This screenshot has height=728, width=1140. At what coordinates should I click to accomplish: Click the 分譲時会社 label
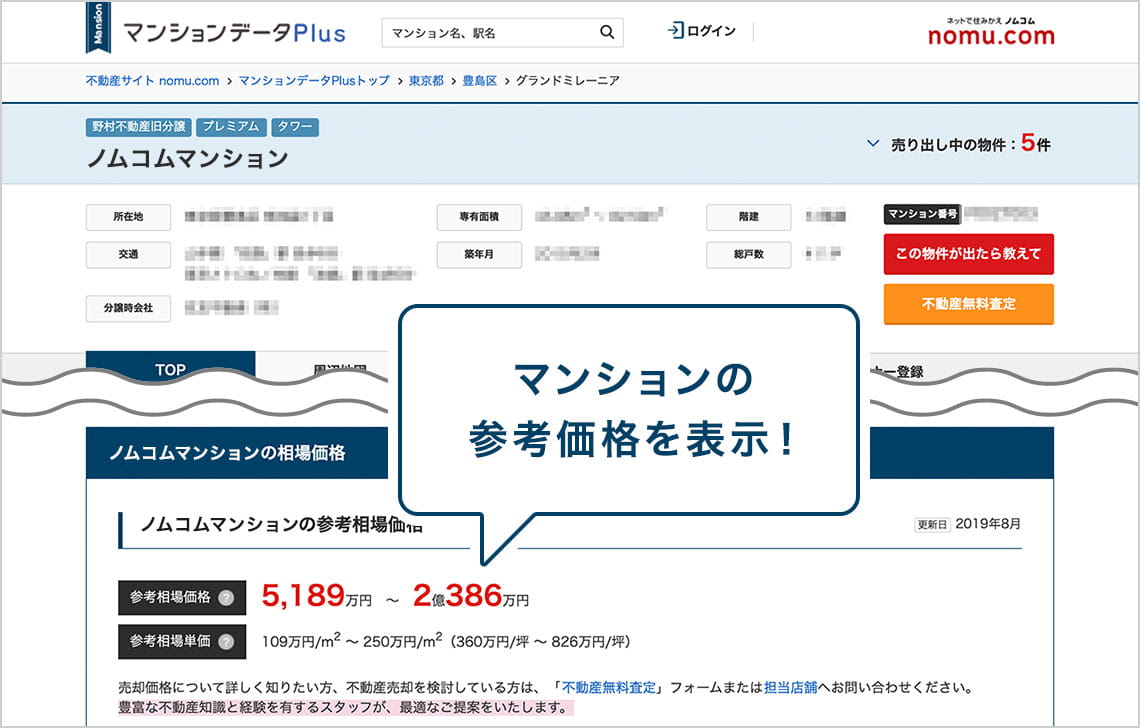(x=129, y=308)
